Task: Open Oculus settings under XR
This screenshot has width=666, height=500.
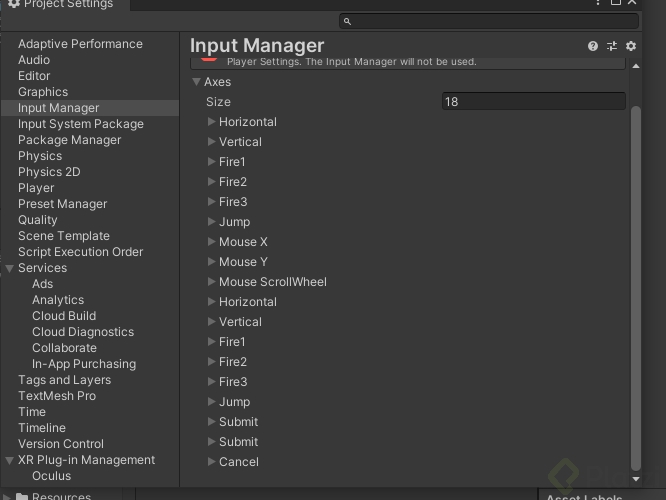Action: click(52, 476)
